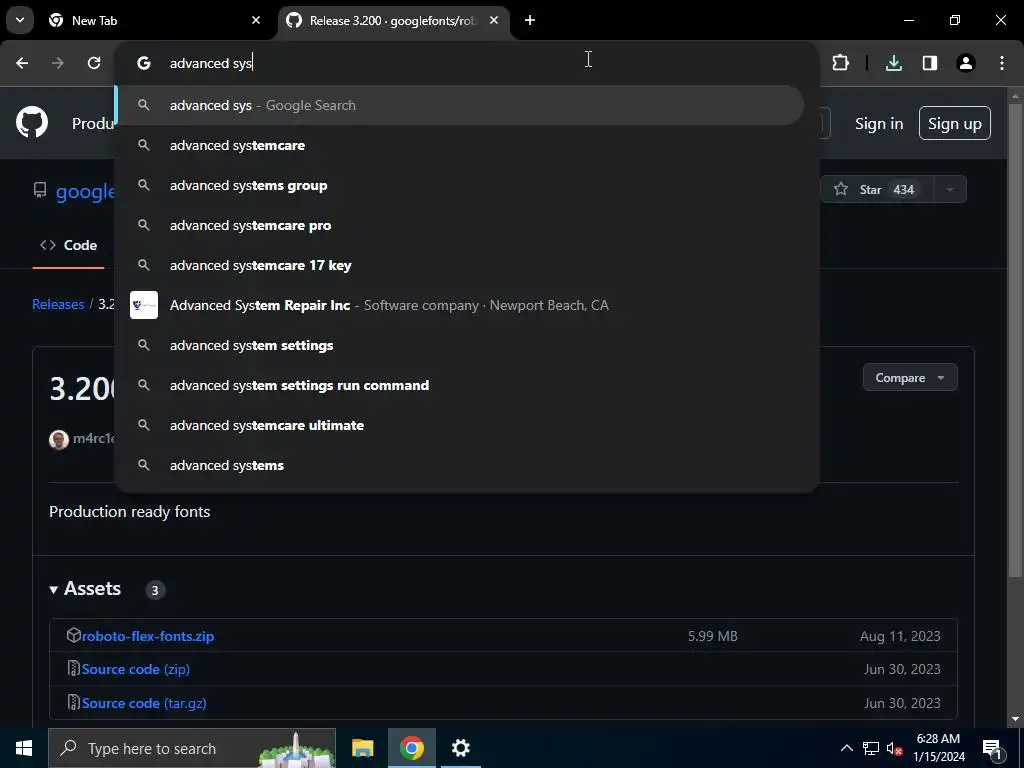
Task: Reload the current page
Action: [94, 63]
